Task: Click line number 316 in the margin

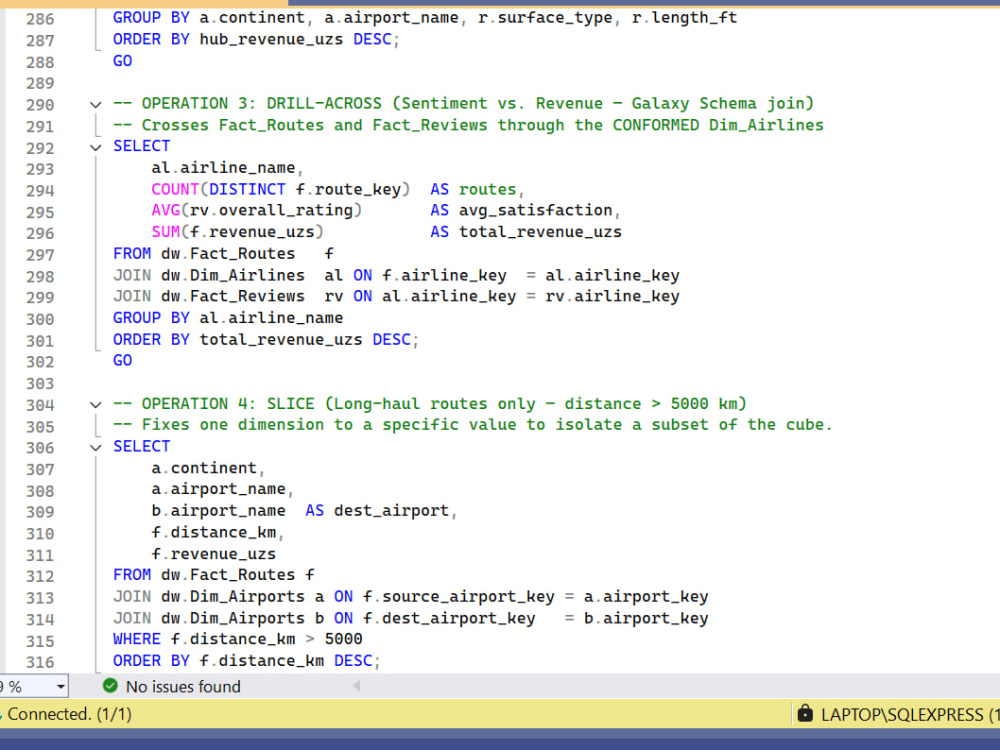Action: coord(40,662)
